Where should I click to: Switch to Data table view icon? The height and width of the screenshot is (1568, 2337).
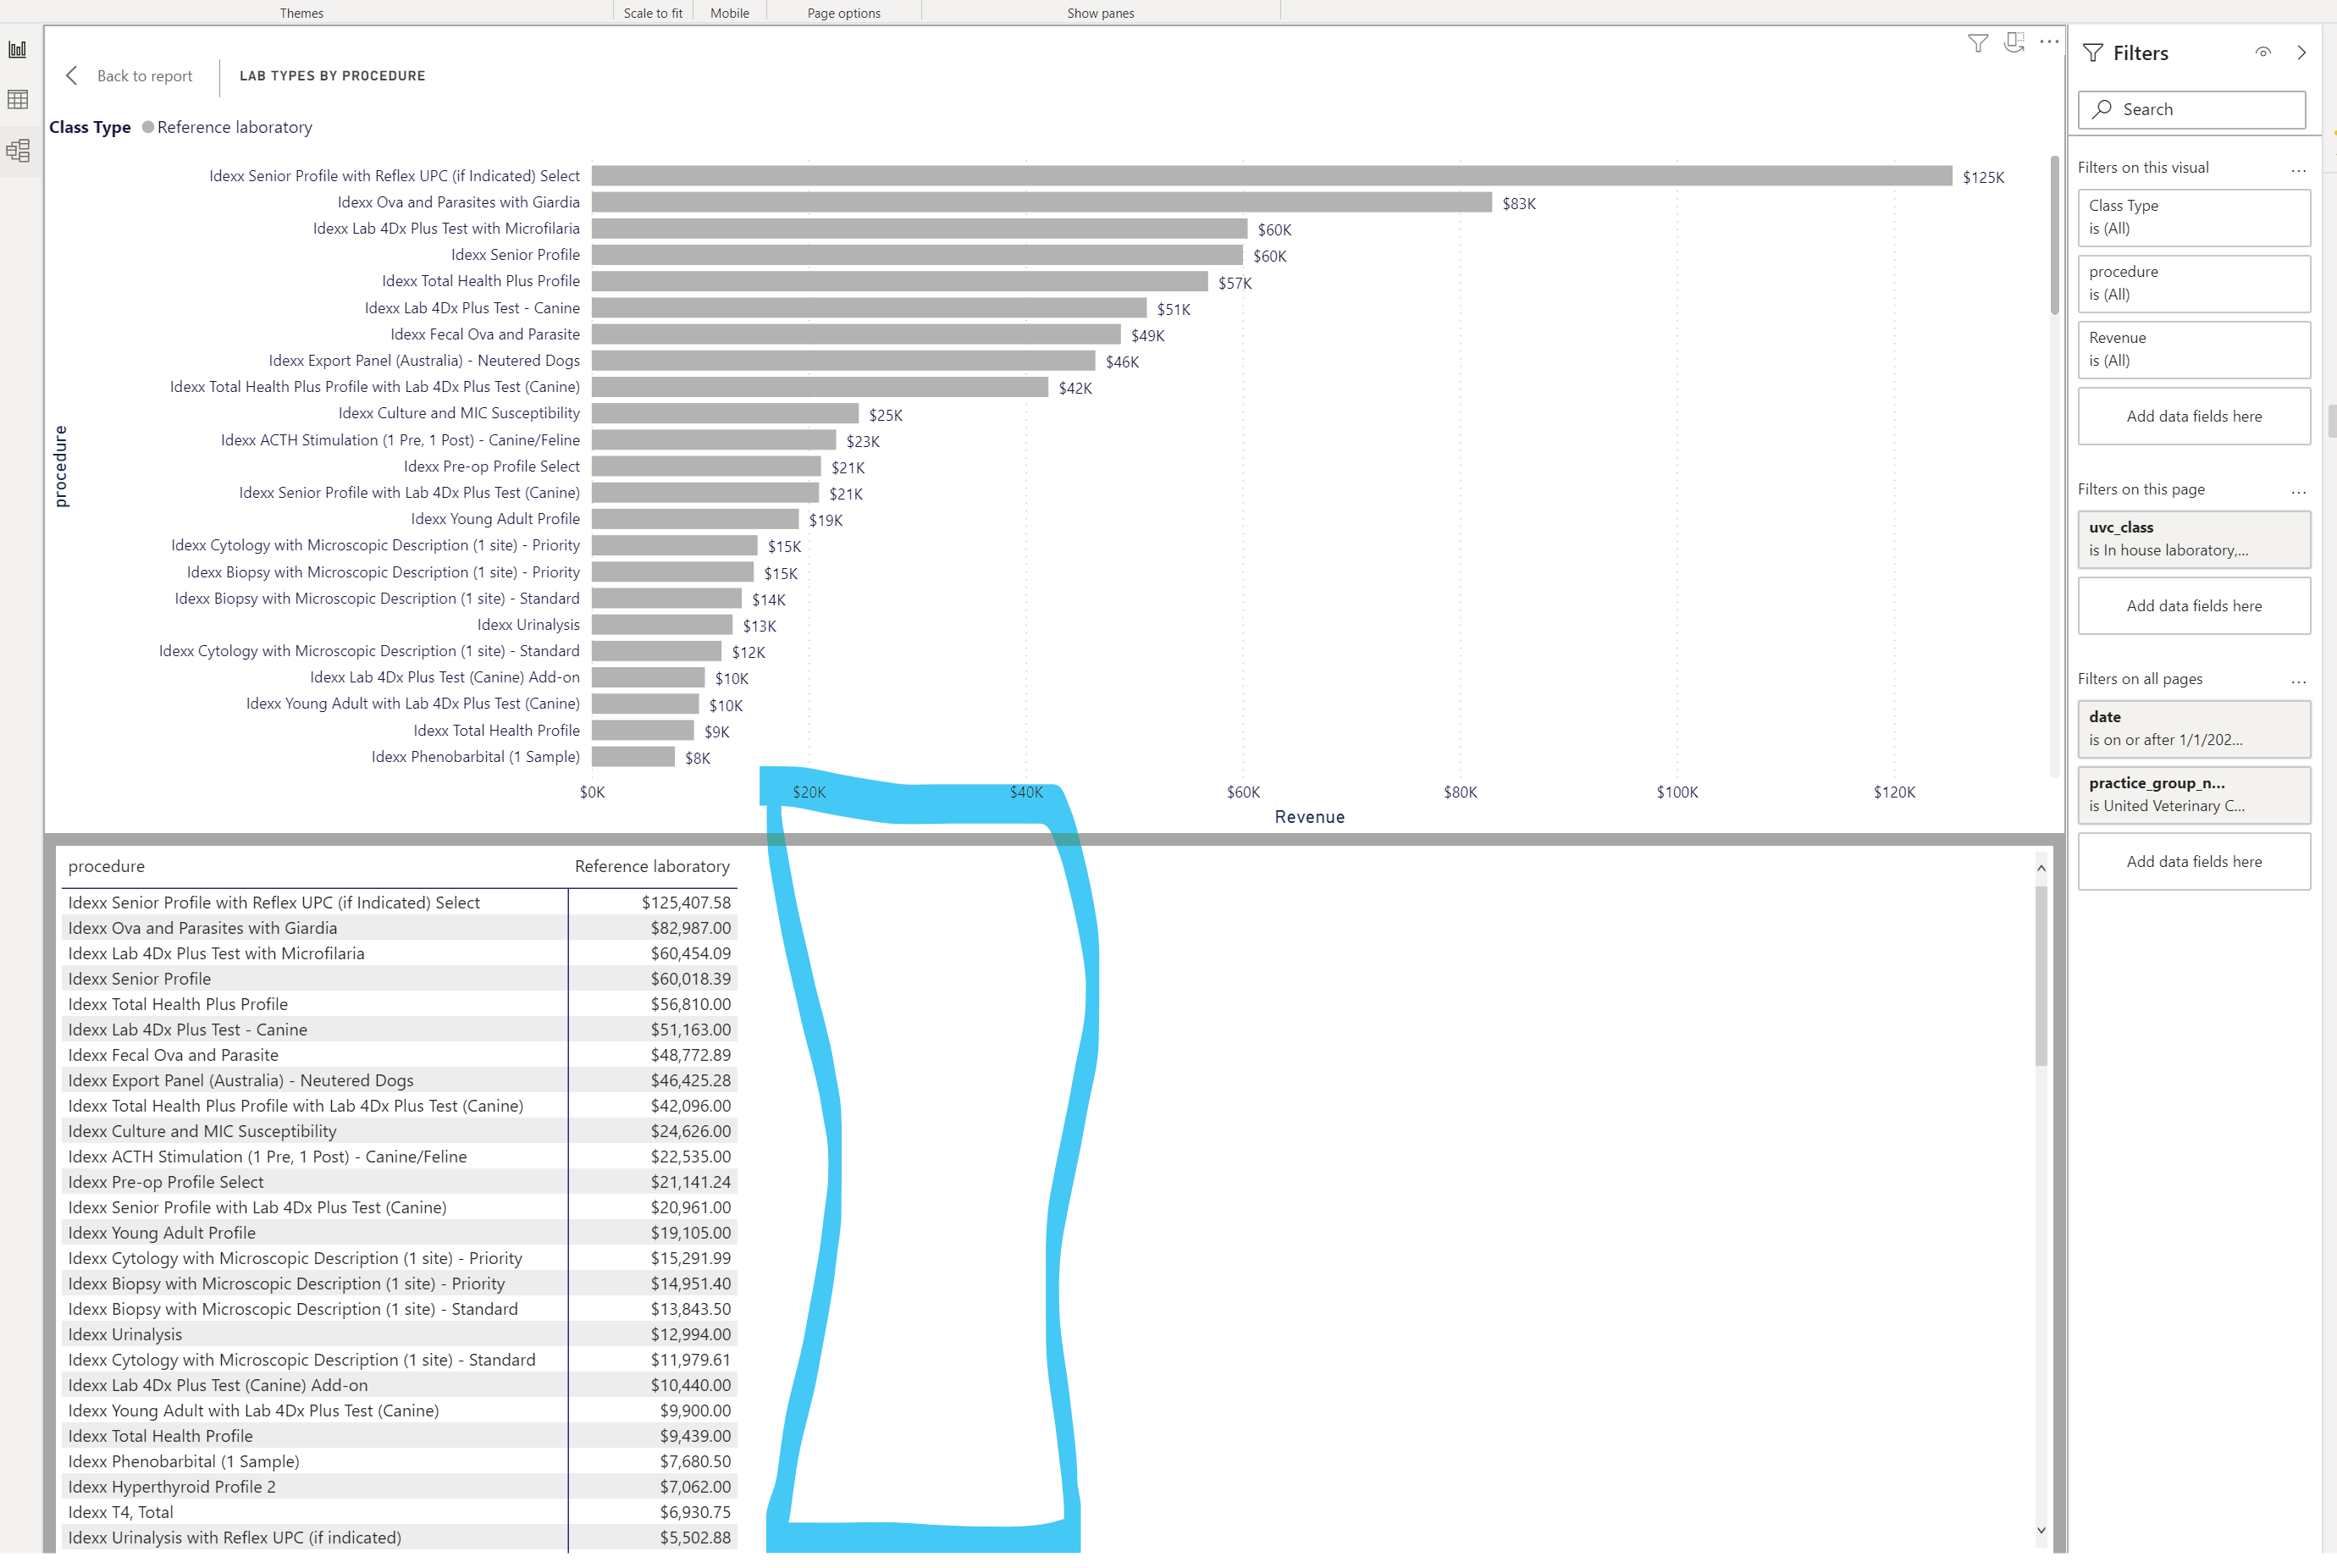[x=18, y=100]
